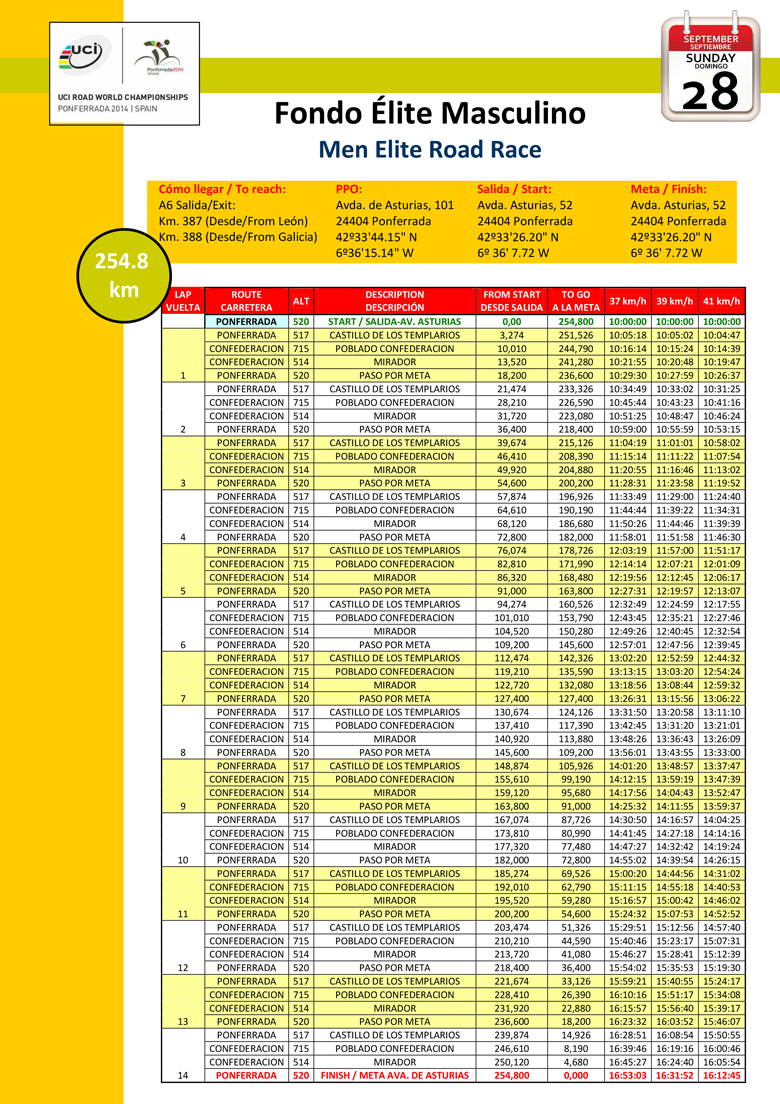
Task: Click the time '13:26:31' in lap 7
Action: pyautogui.click(x=628, y=698)
